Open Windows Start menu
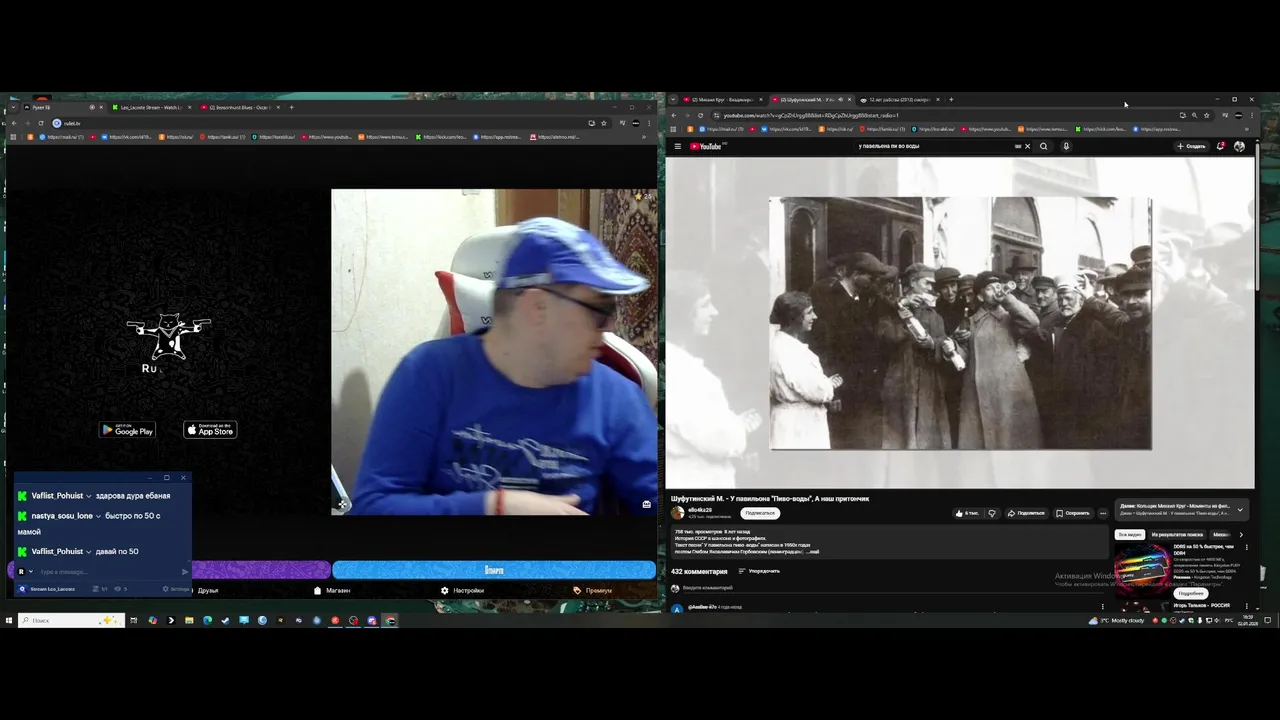The image size is (1280, 720). (x=8, y=620)
